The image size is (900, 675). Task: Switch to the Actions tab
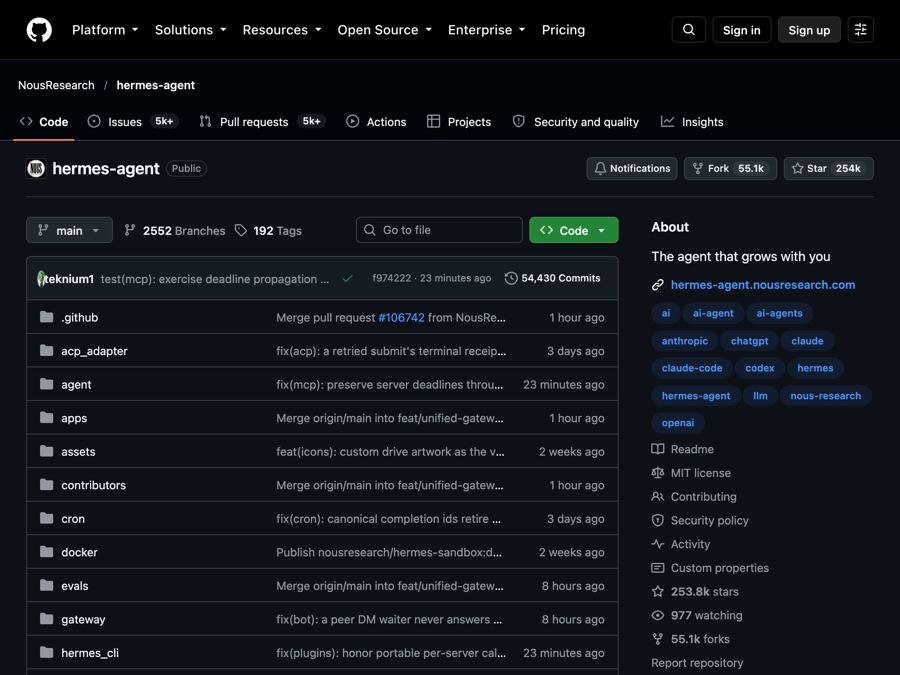pos(377,122)
